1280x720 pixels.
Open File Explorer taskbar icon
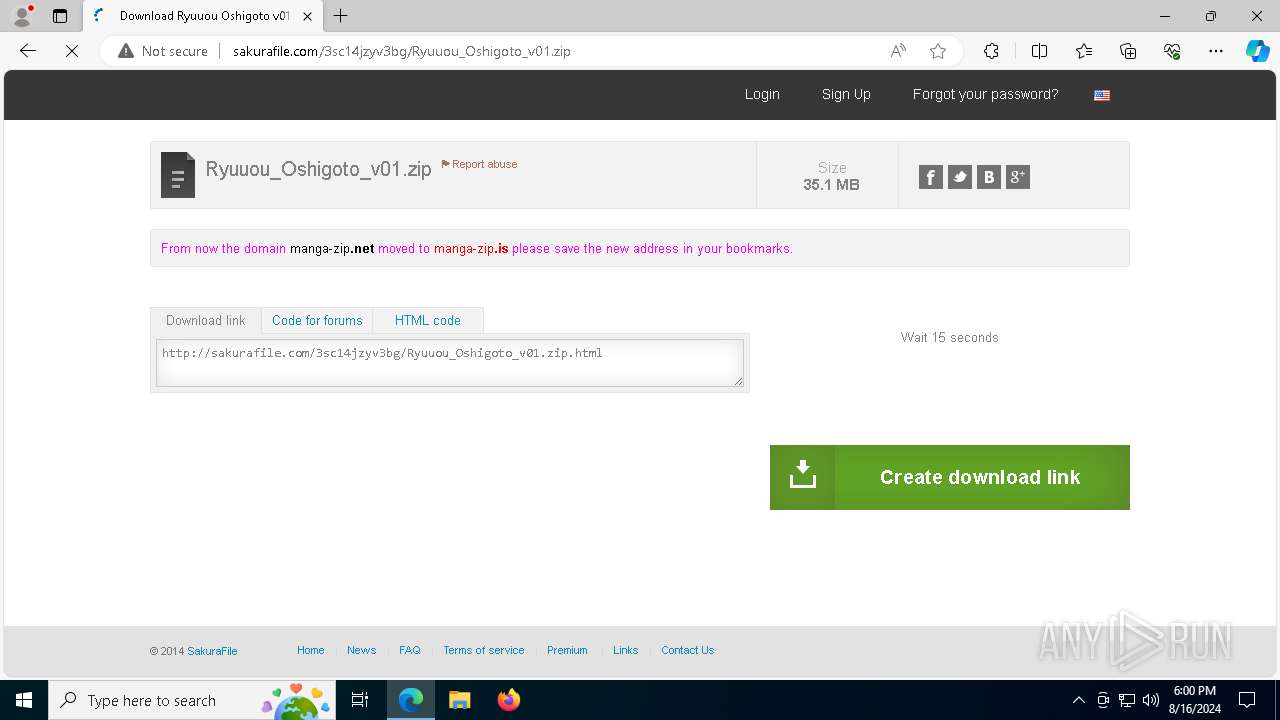pos(459,700)
